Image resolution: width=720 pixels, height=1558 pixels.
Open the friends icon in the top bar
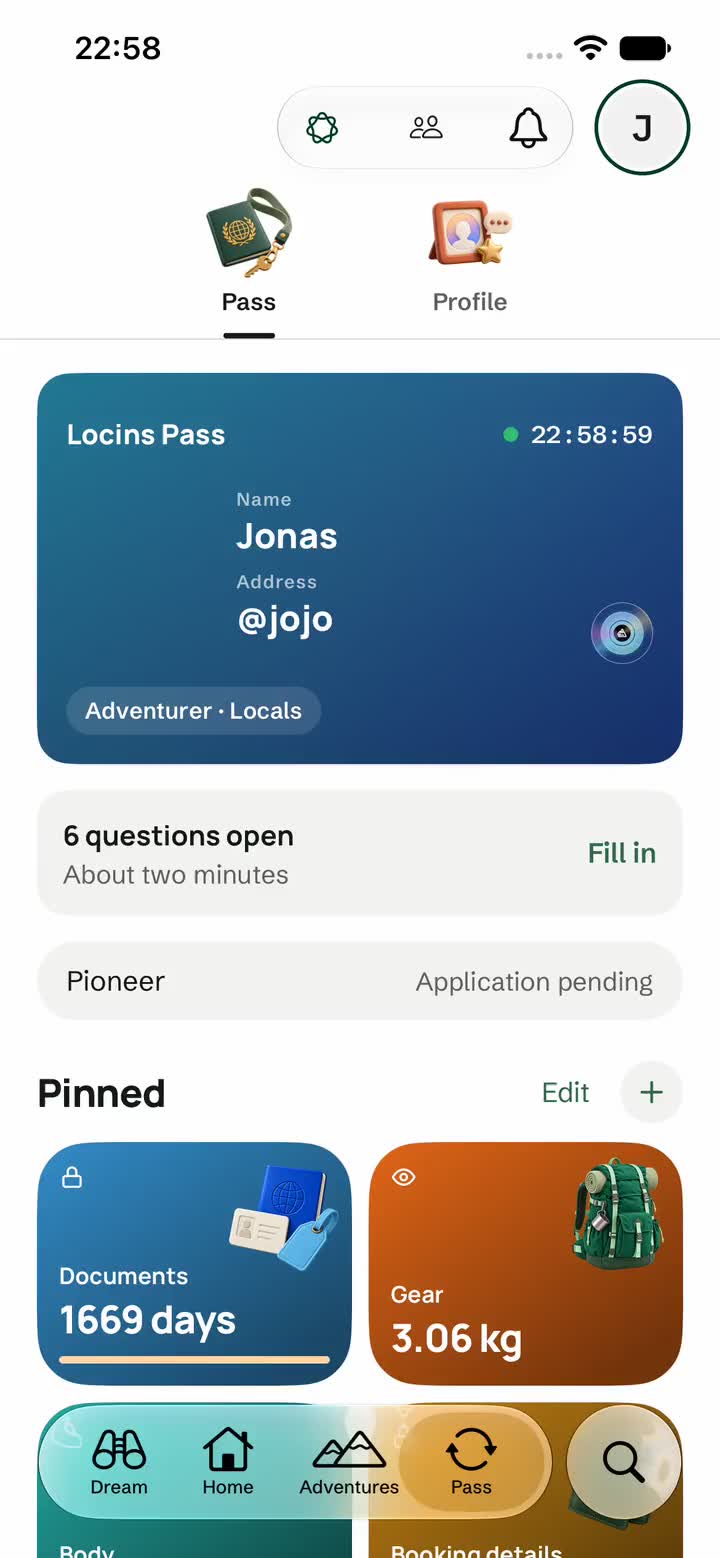pyautogui.click(x=426, y=128)
